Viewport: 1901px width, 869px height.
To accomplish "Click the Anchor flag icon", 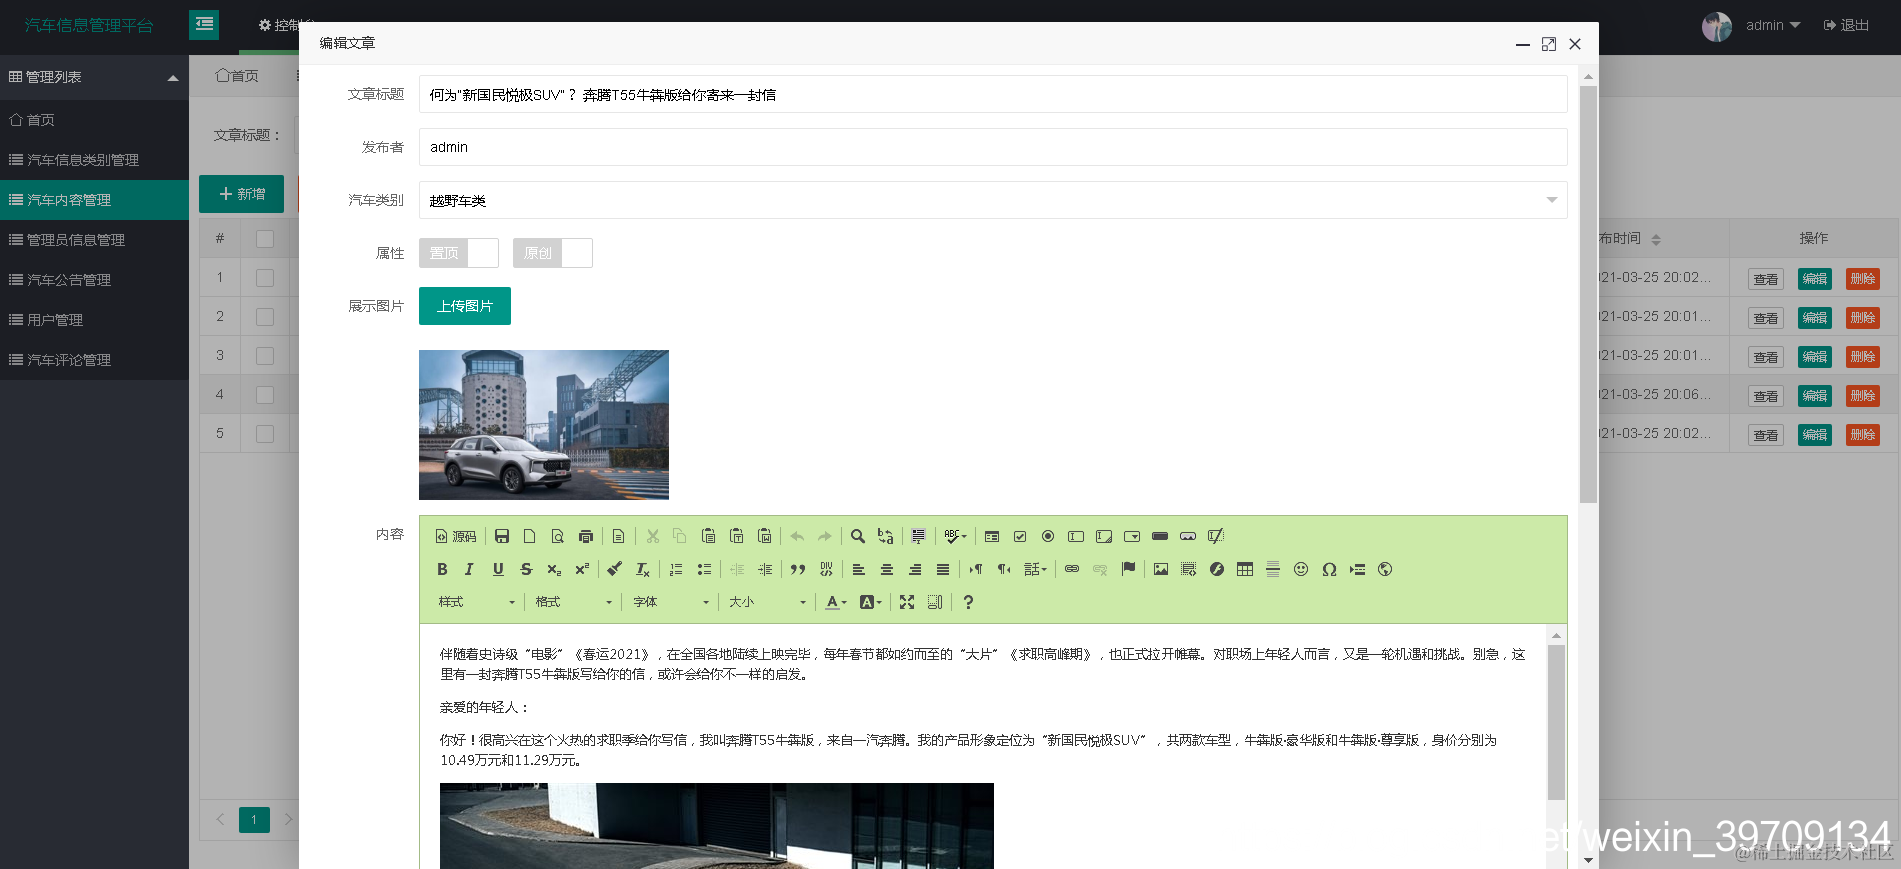I will pos(1128,570).
